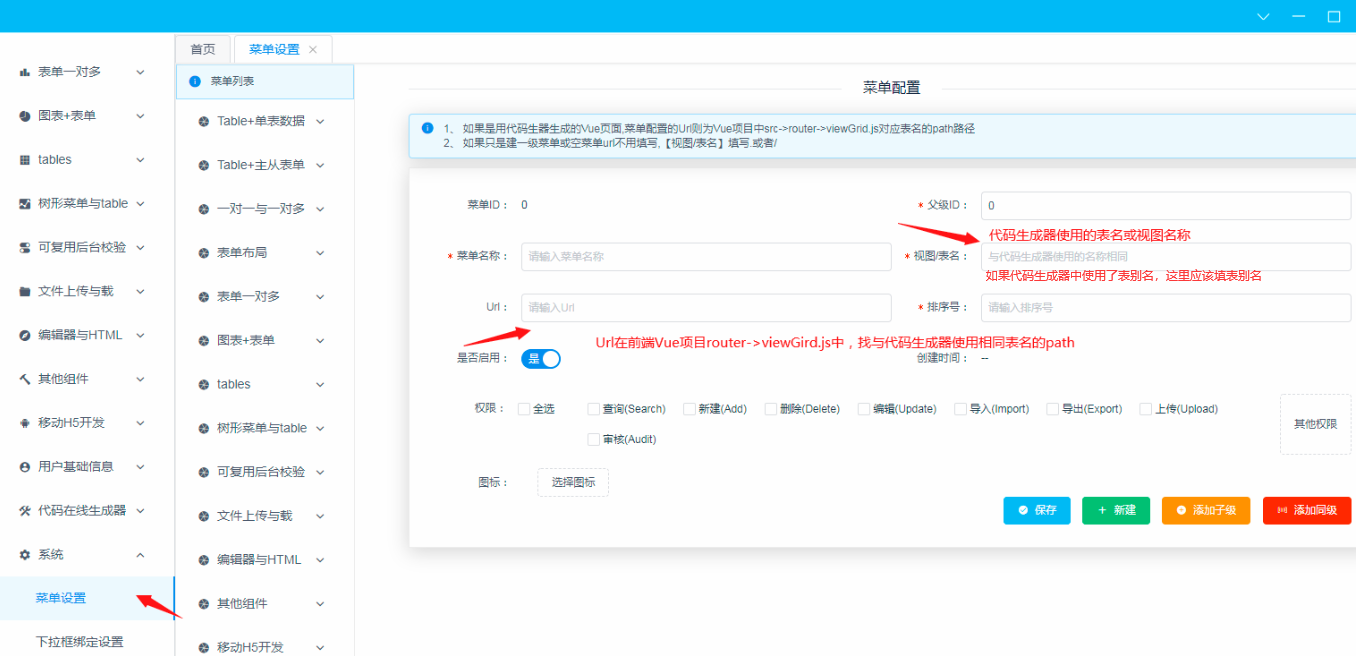Viewport: 1356px width, 656px height.
Task: Click the hammer icon beside 其他组件 in left sidebar
Action: pyautogui.click(x=25, y=379)
